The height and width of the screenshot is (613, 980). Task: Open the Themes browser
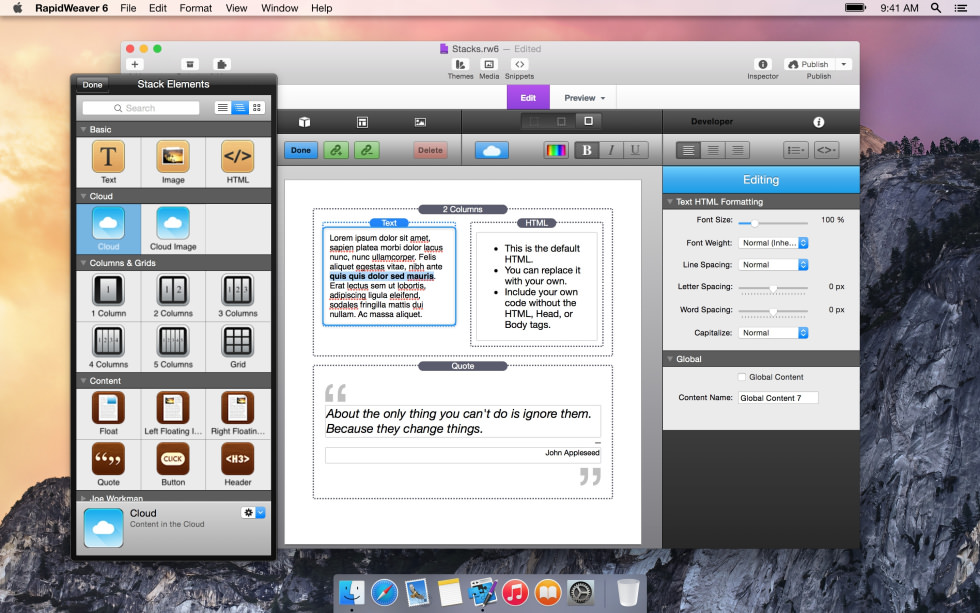460,69
